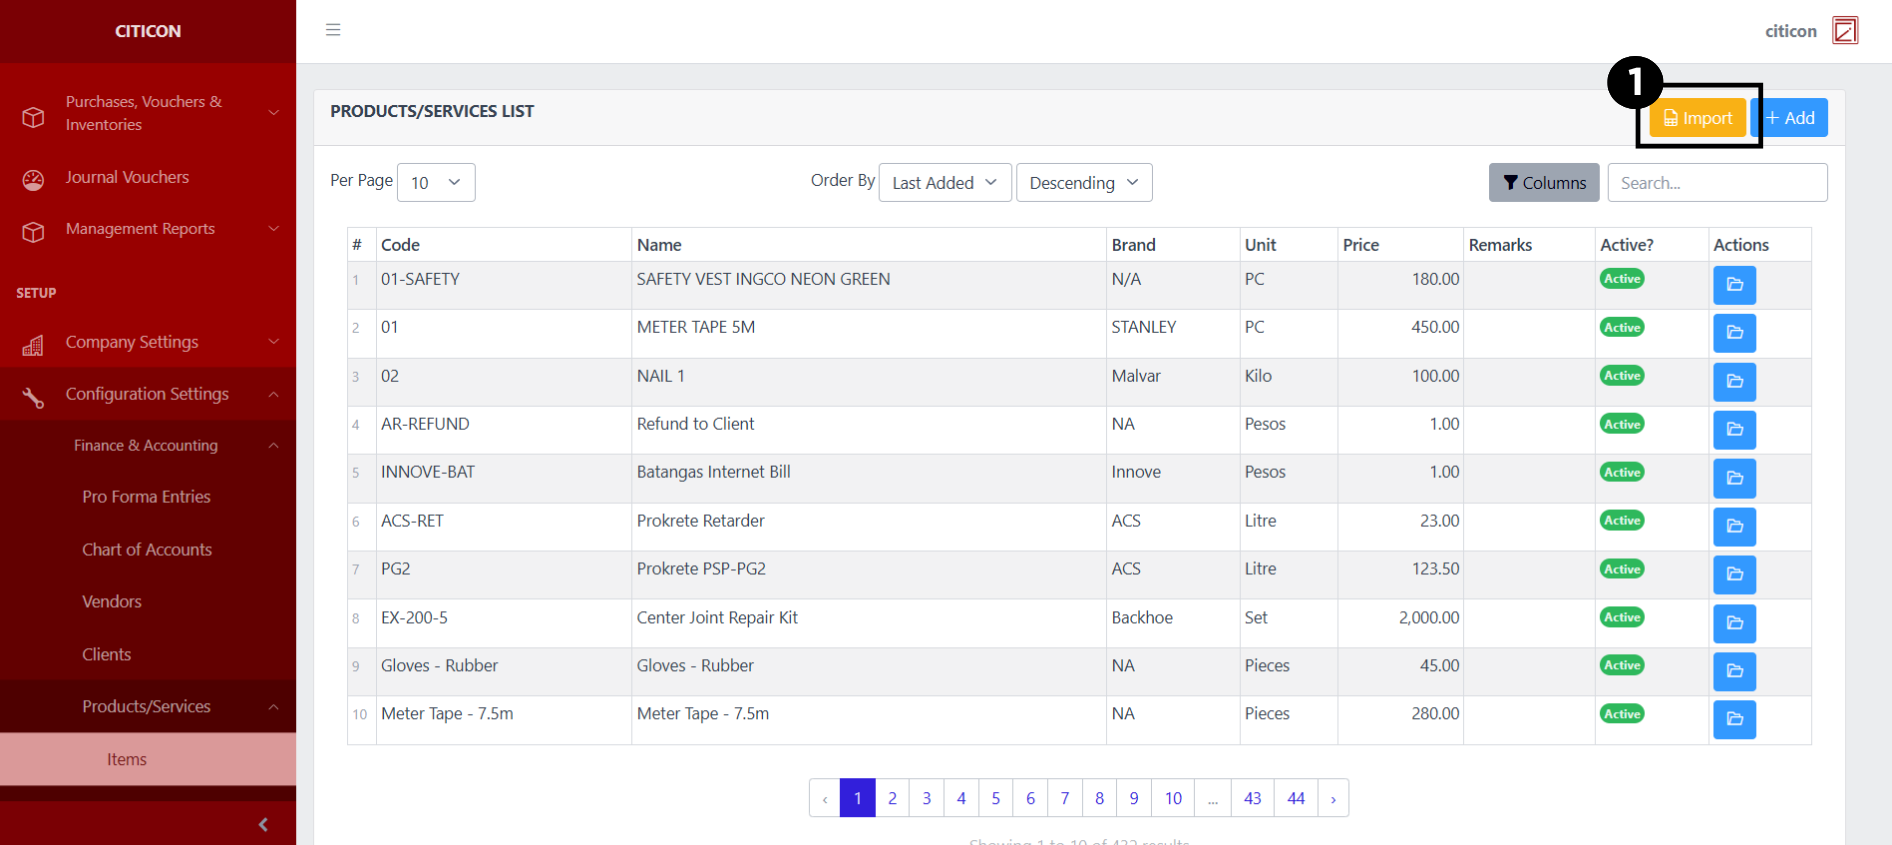The image size is (1892, 845).
Task: Click the Search input field
Action: pos(1717,183)
